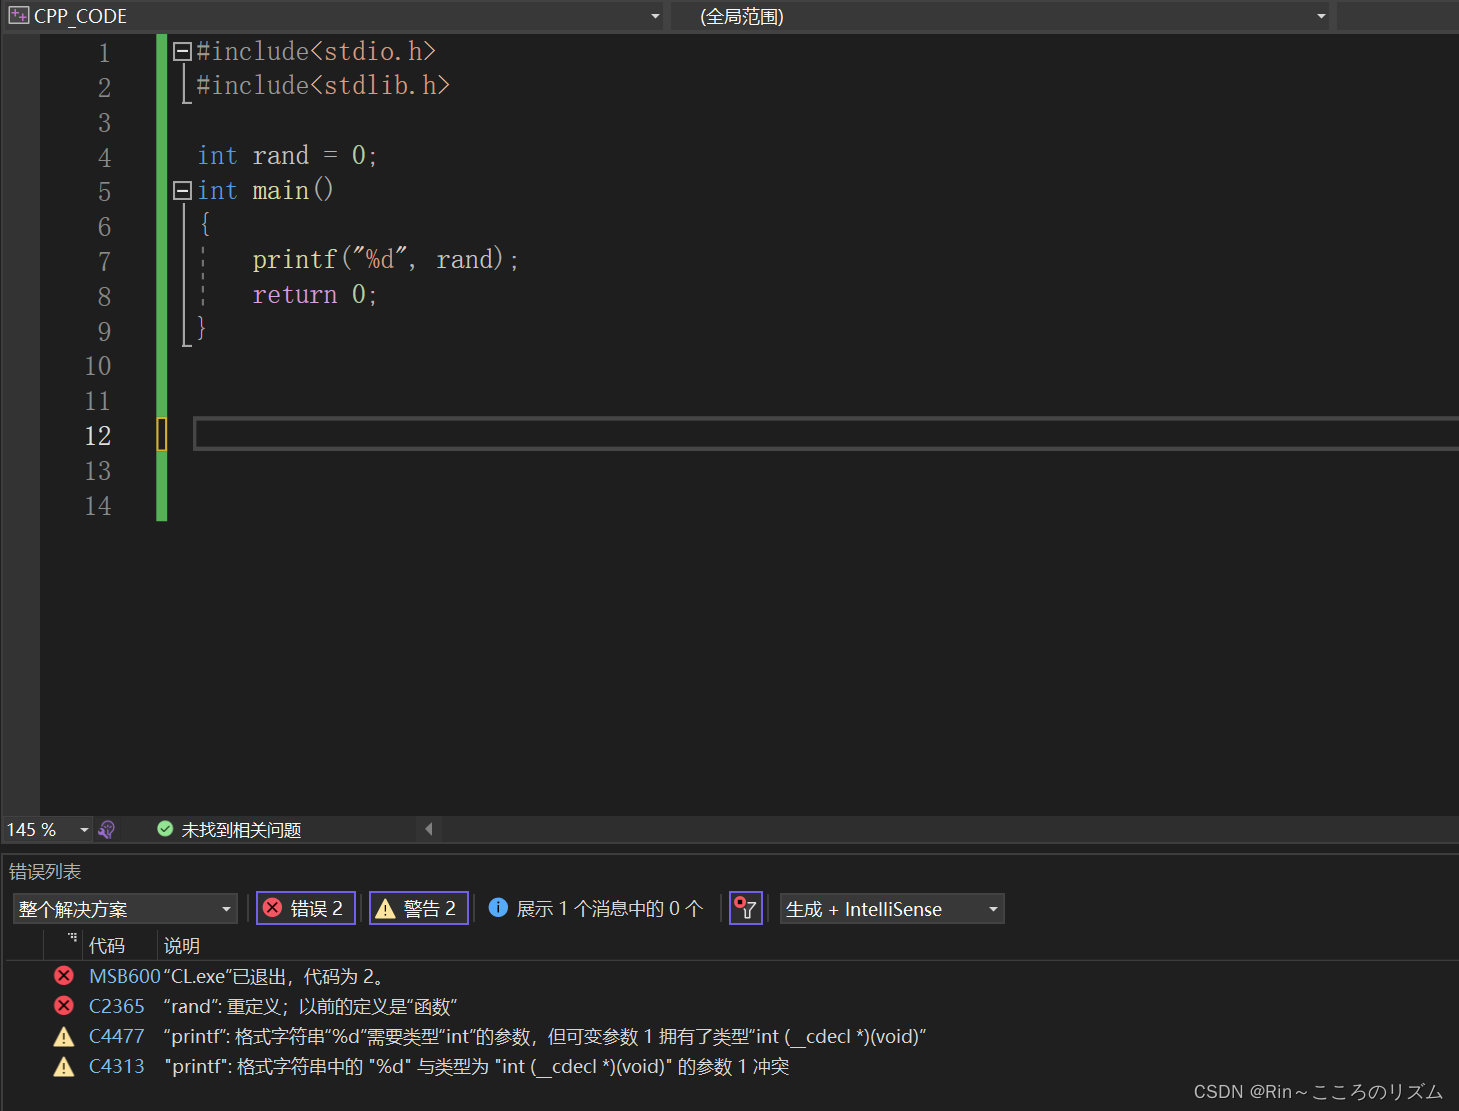
Task: Open the (全局范围) scope dropdown
Action: click(x=1322, y=15)
